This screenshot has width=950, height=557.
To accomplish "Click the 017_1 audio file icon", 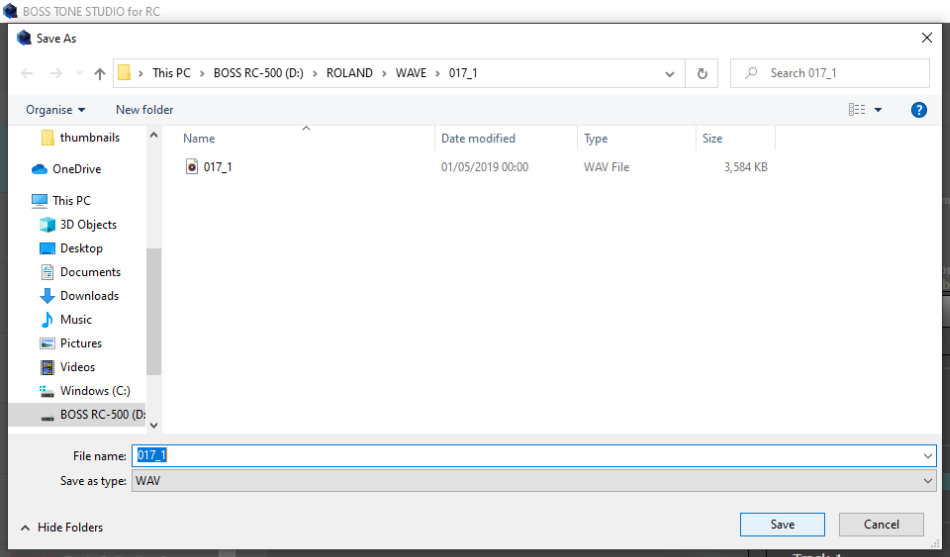I will [x=191, y=167].
